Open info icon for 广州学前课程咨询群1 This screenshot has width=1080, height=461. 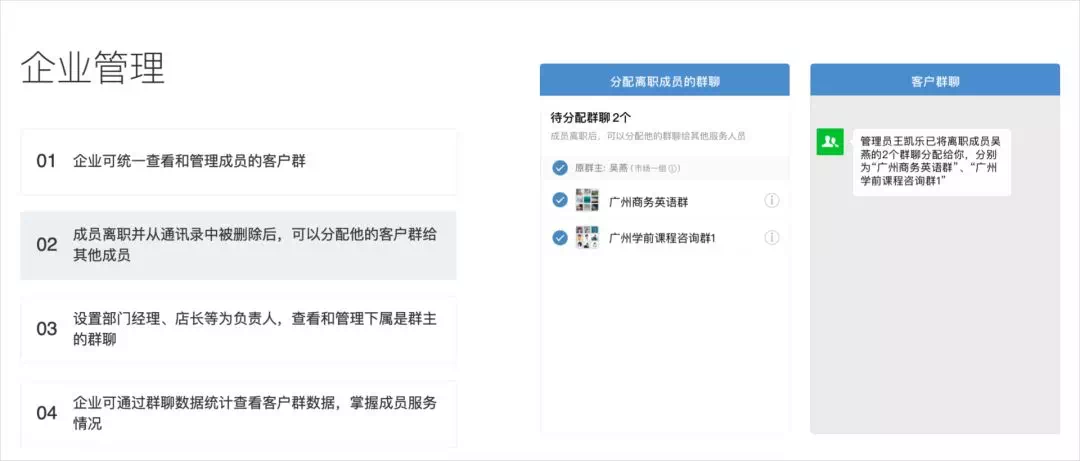tap(771, 237)
